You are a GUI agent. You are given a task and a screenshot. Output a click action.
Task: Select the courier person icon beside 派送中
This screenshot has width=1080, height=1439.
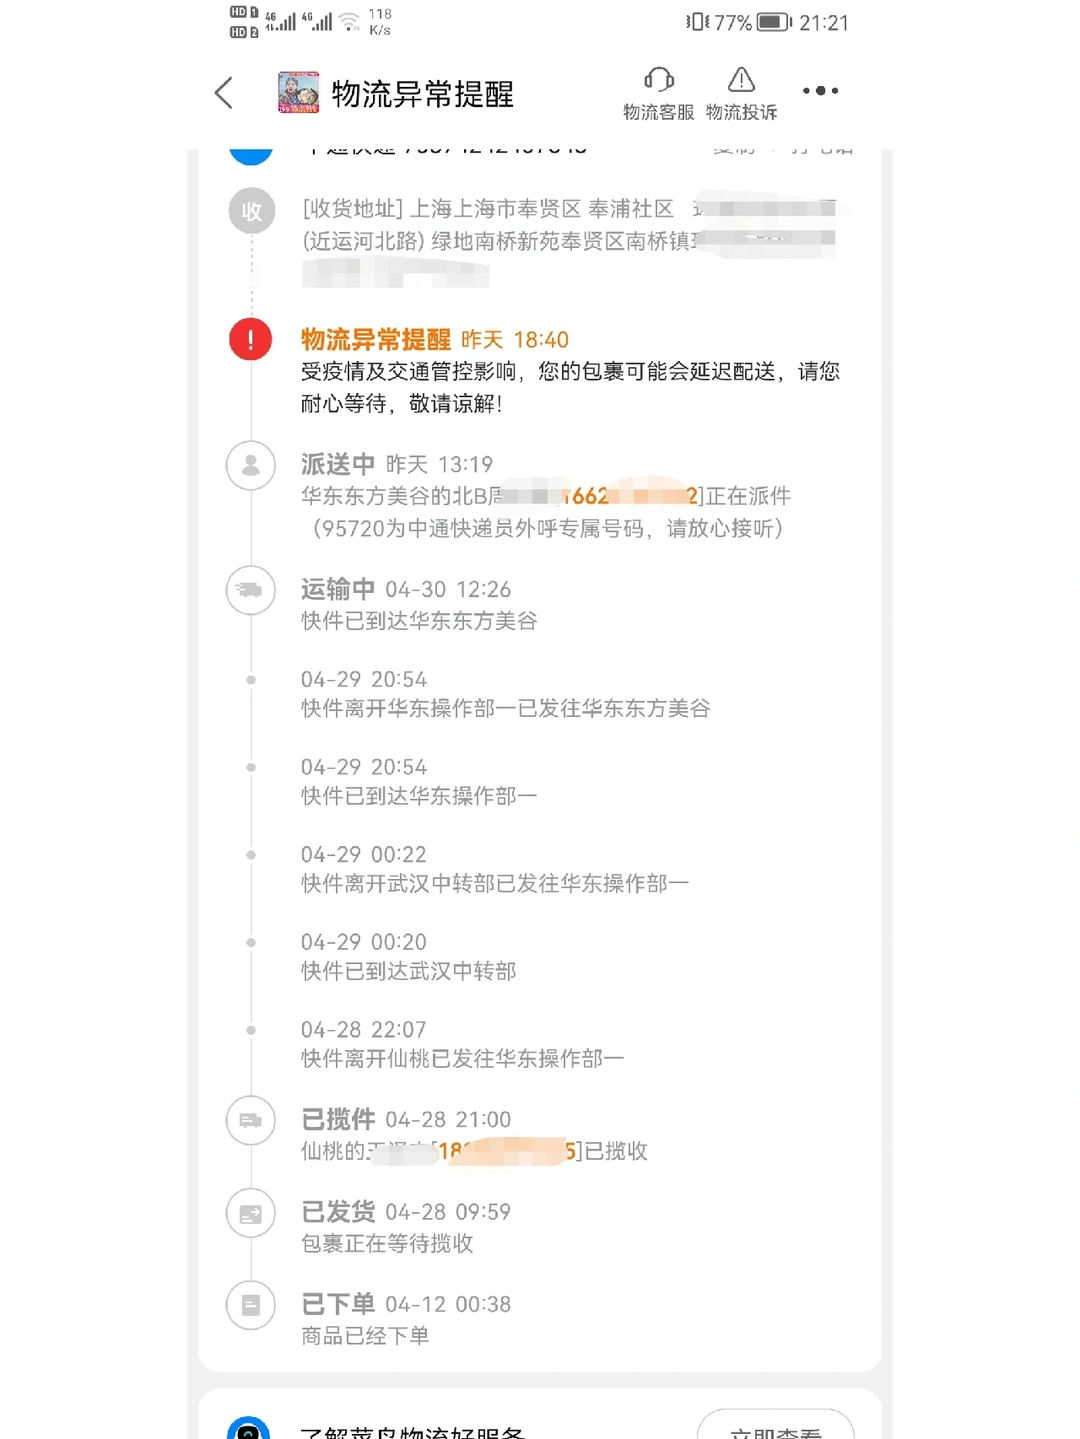pos(250,466)
